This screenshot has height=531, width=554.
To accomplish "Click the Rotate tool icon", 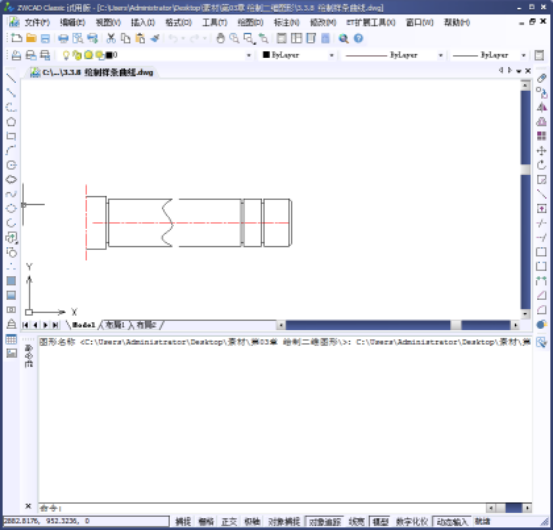I will click(x=541, y=165).
